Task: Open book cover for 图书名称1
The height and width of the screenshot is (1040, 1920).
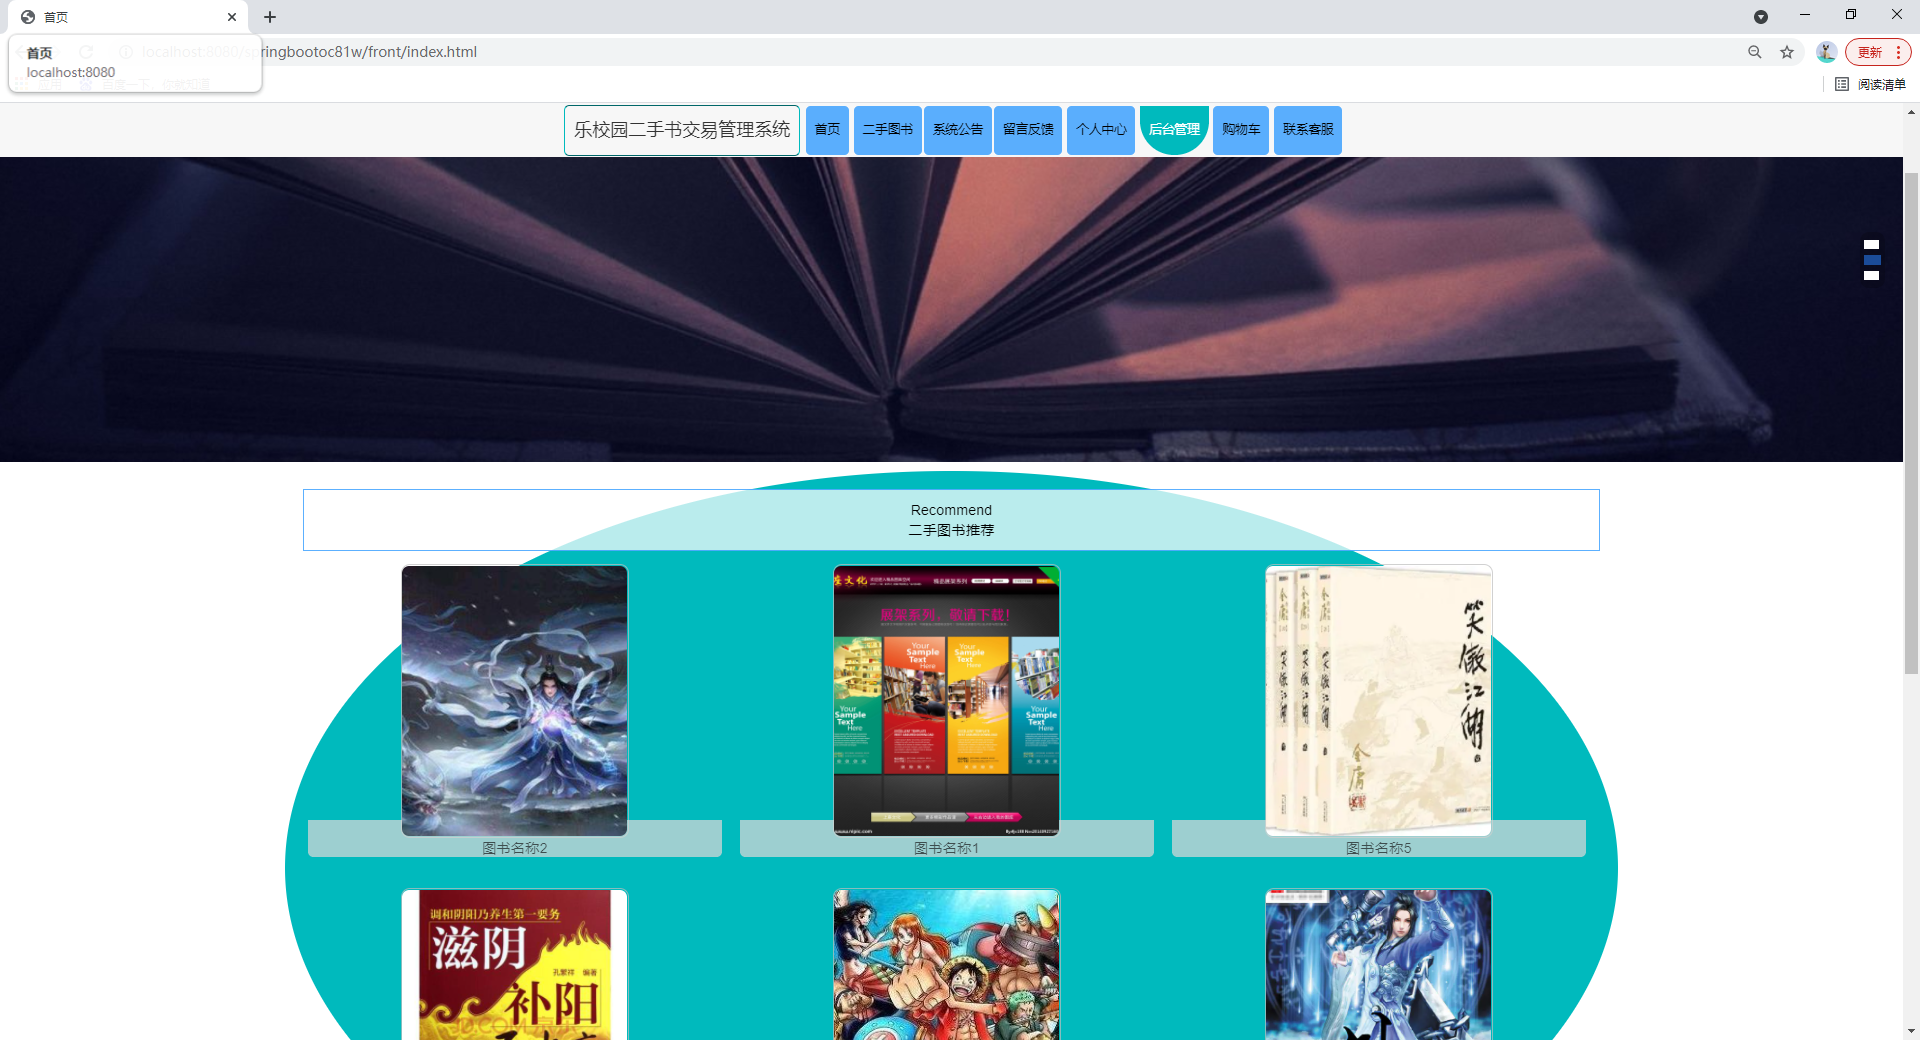Action: point(947,700)
